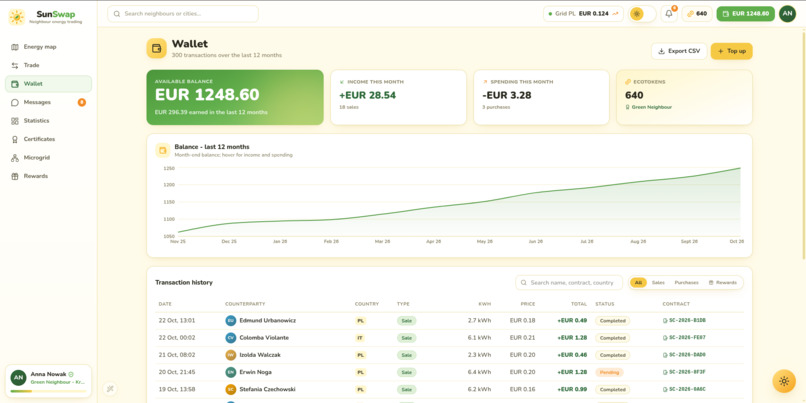
Task: Click Export CSV button
Action: click(x=679, y=51)
